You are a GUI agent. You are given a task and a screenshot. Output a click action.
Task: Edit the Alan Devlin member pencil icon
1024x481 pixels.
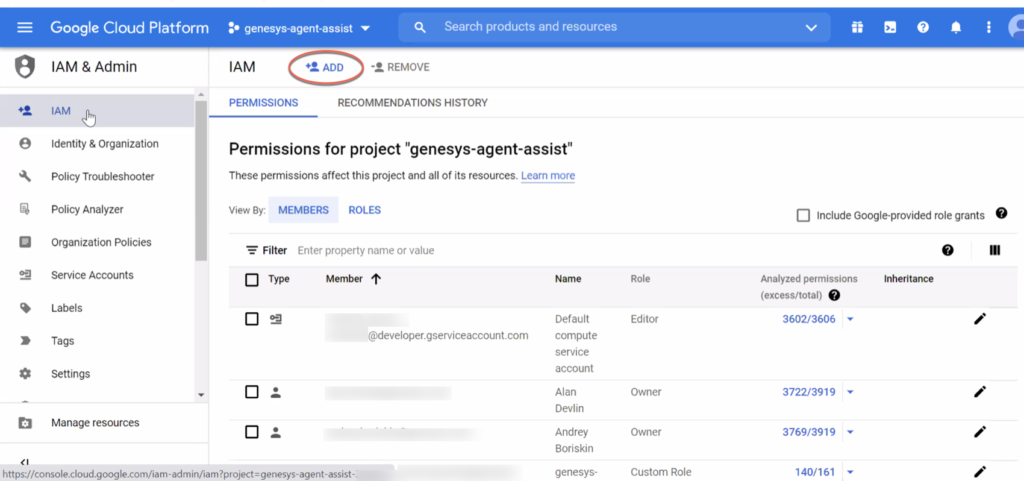point(979,392)
